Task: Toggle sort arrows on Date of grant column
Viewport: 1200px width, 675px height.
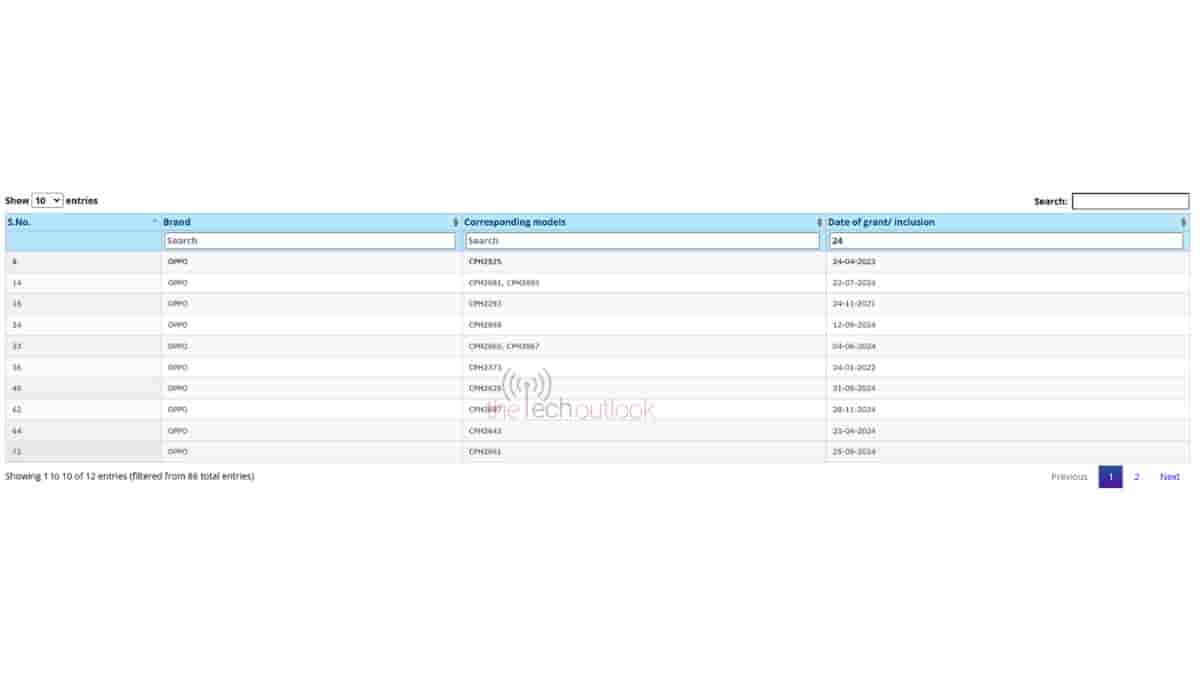Action: pyautogui.click(x=1184, y=222)
